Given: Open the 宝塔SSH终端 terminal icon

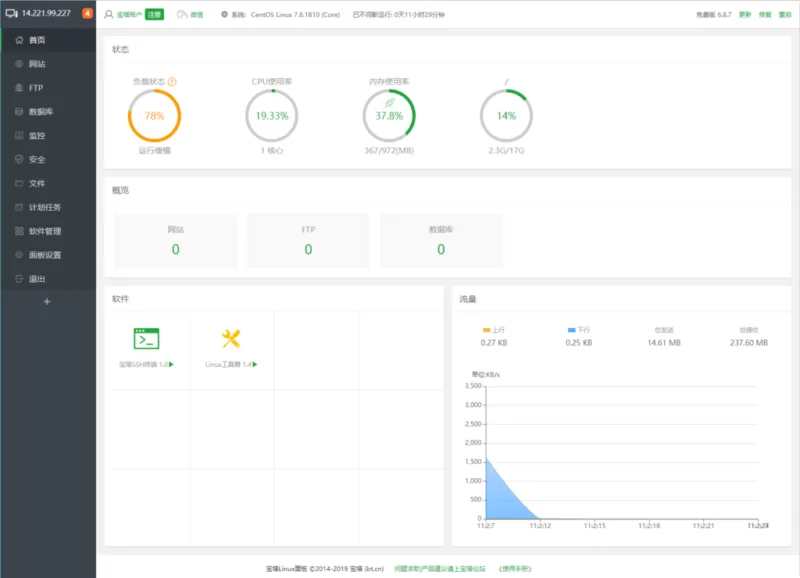Looking at the screenshot, I should [x=146, y=339].
